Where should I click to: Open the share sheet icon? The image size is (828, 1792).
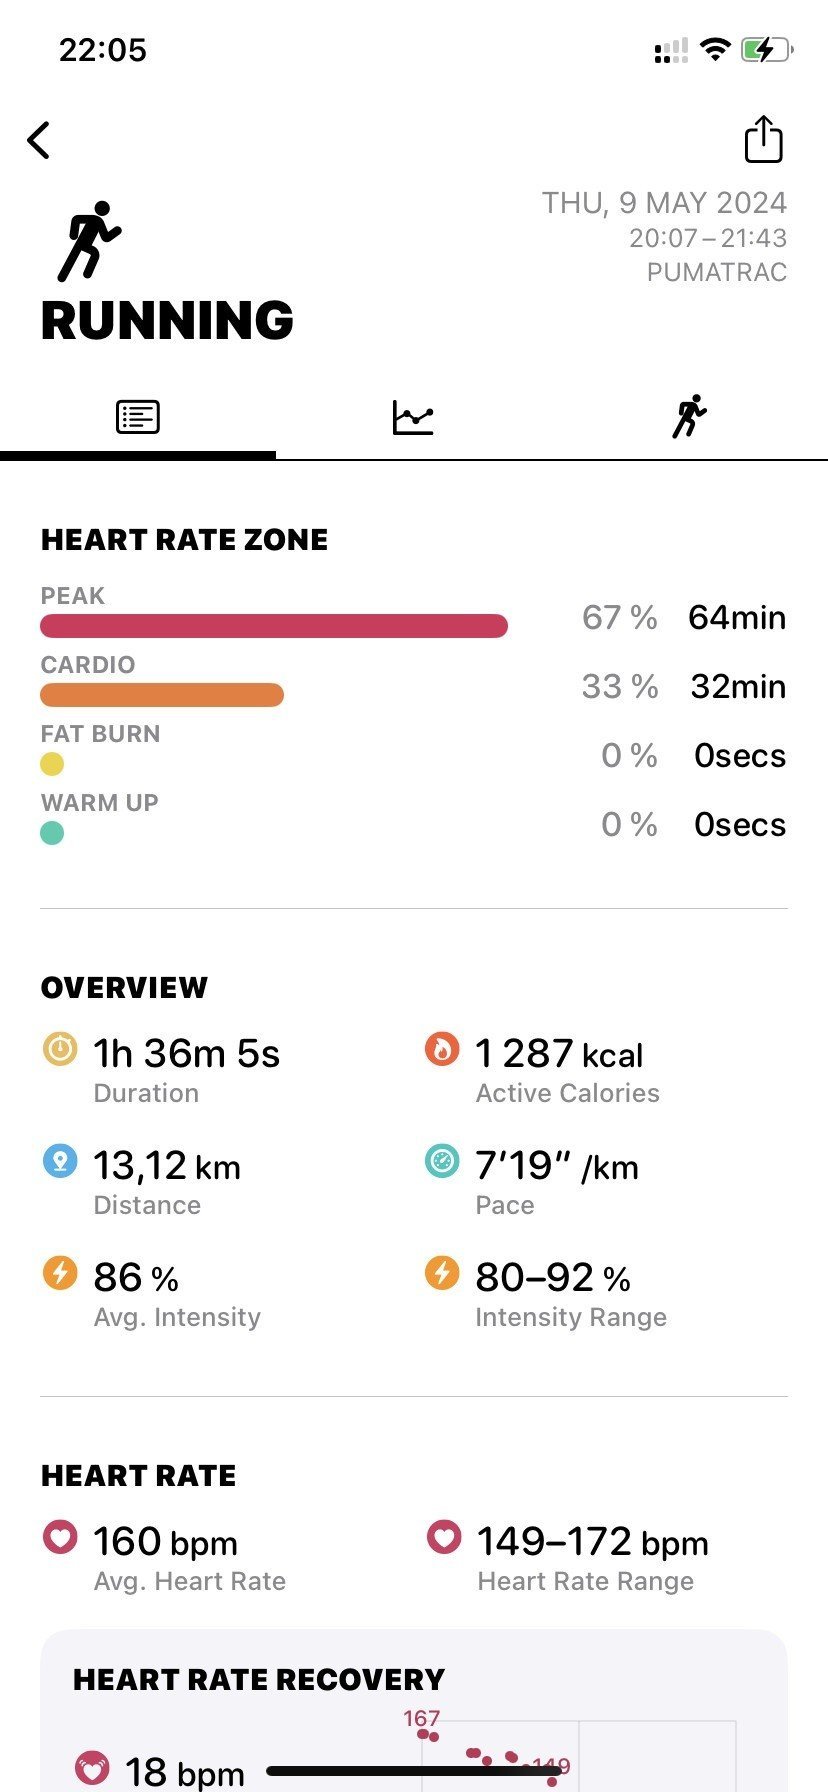763,139
